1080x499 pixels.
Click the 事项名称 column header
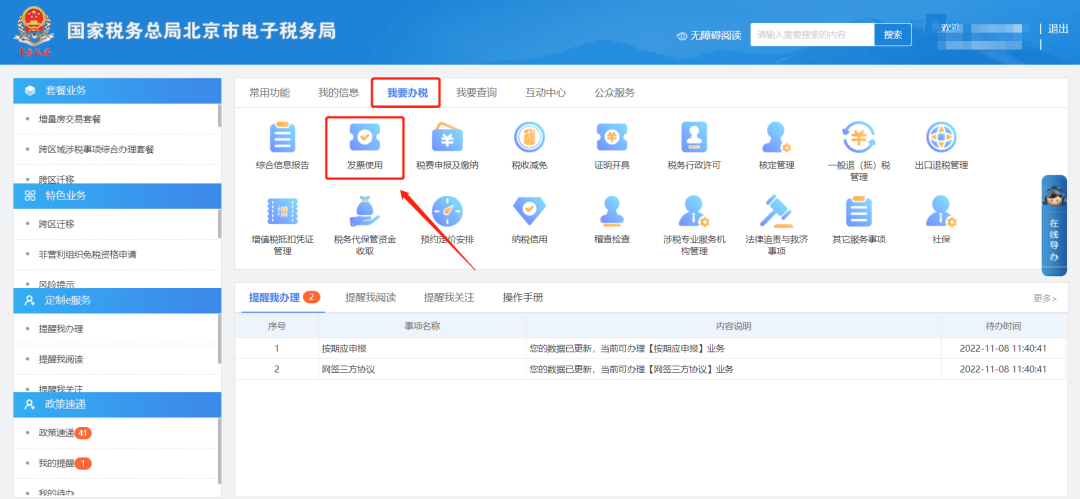[x=422, y=325]
